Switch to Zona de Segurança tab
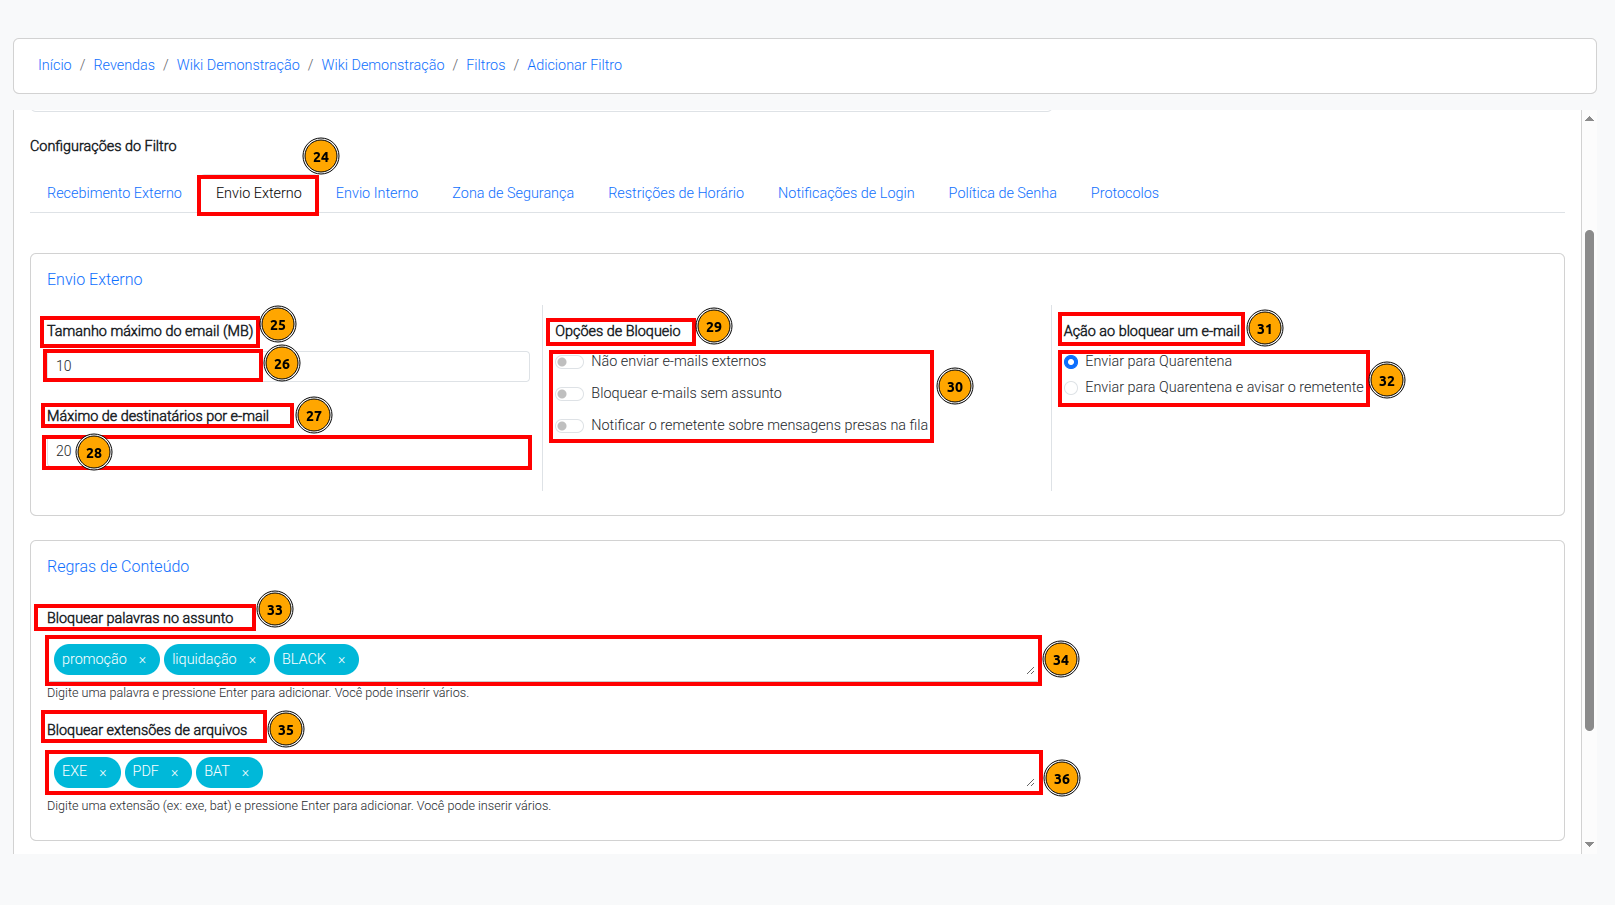Viewport: 1615px width, 905px height. click(x=513, y=193)
